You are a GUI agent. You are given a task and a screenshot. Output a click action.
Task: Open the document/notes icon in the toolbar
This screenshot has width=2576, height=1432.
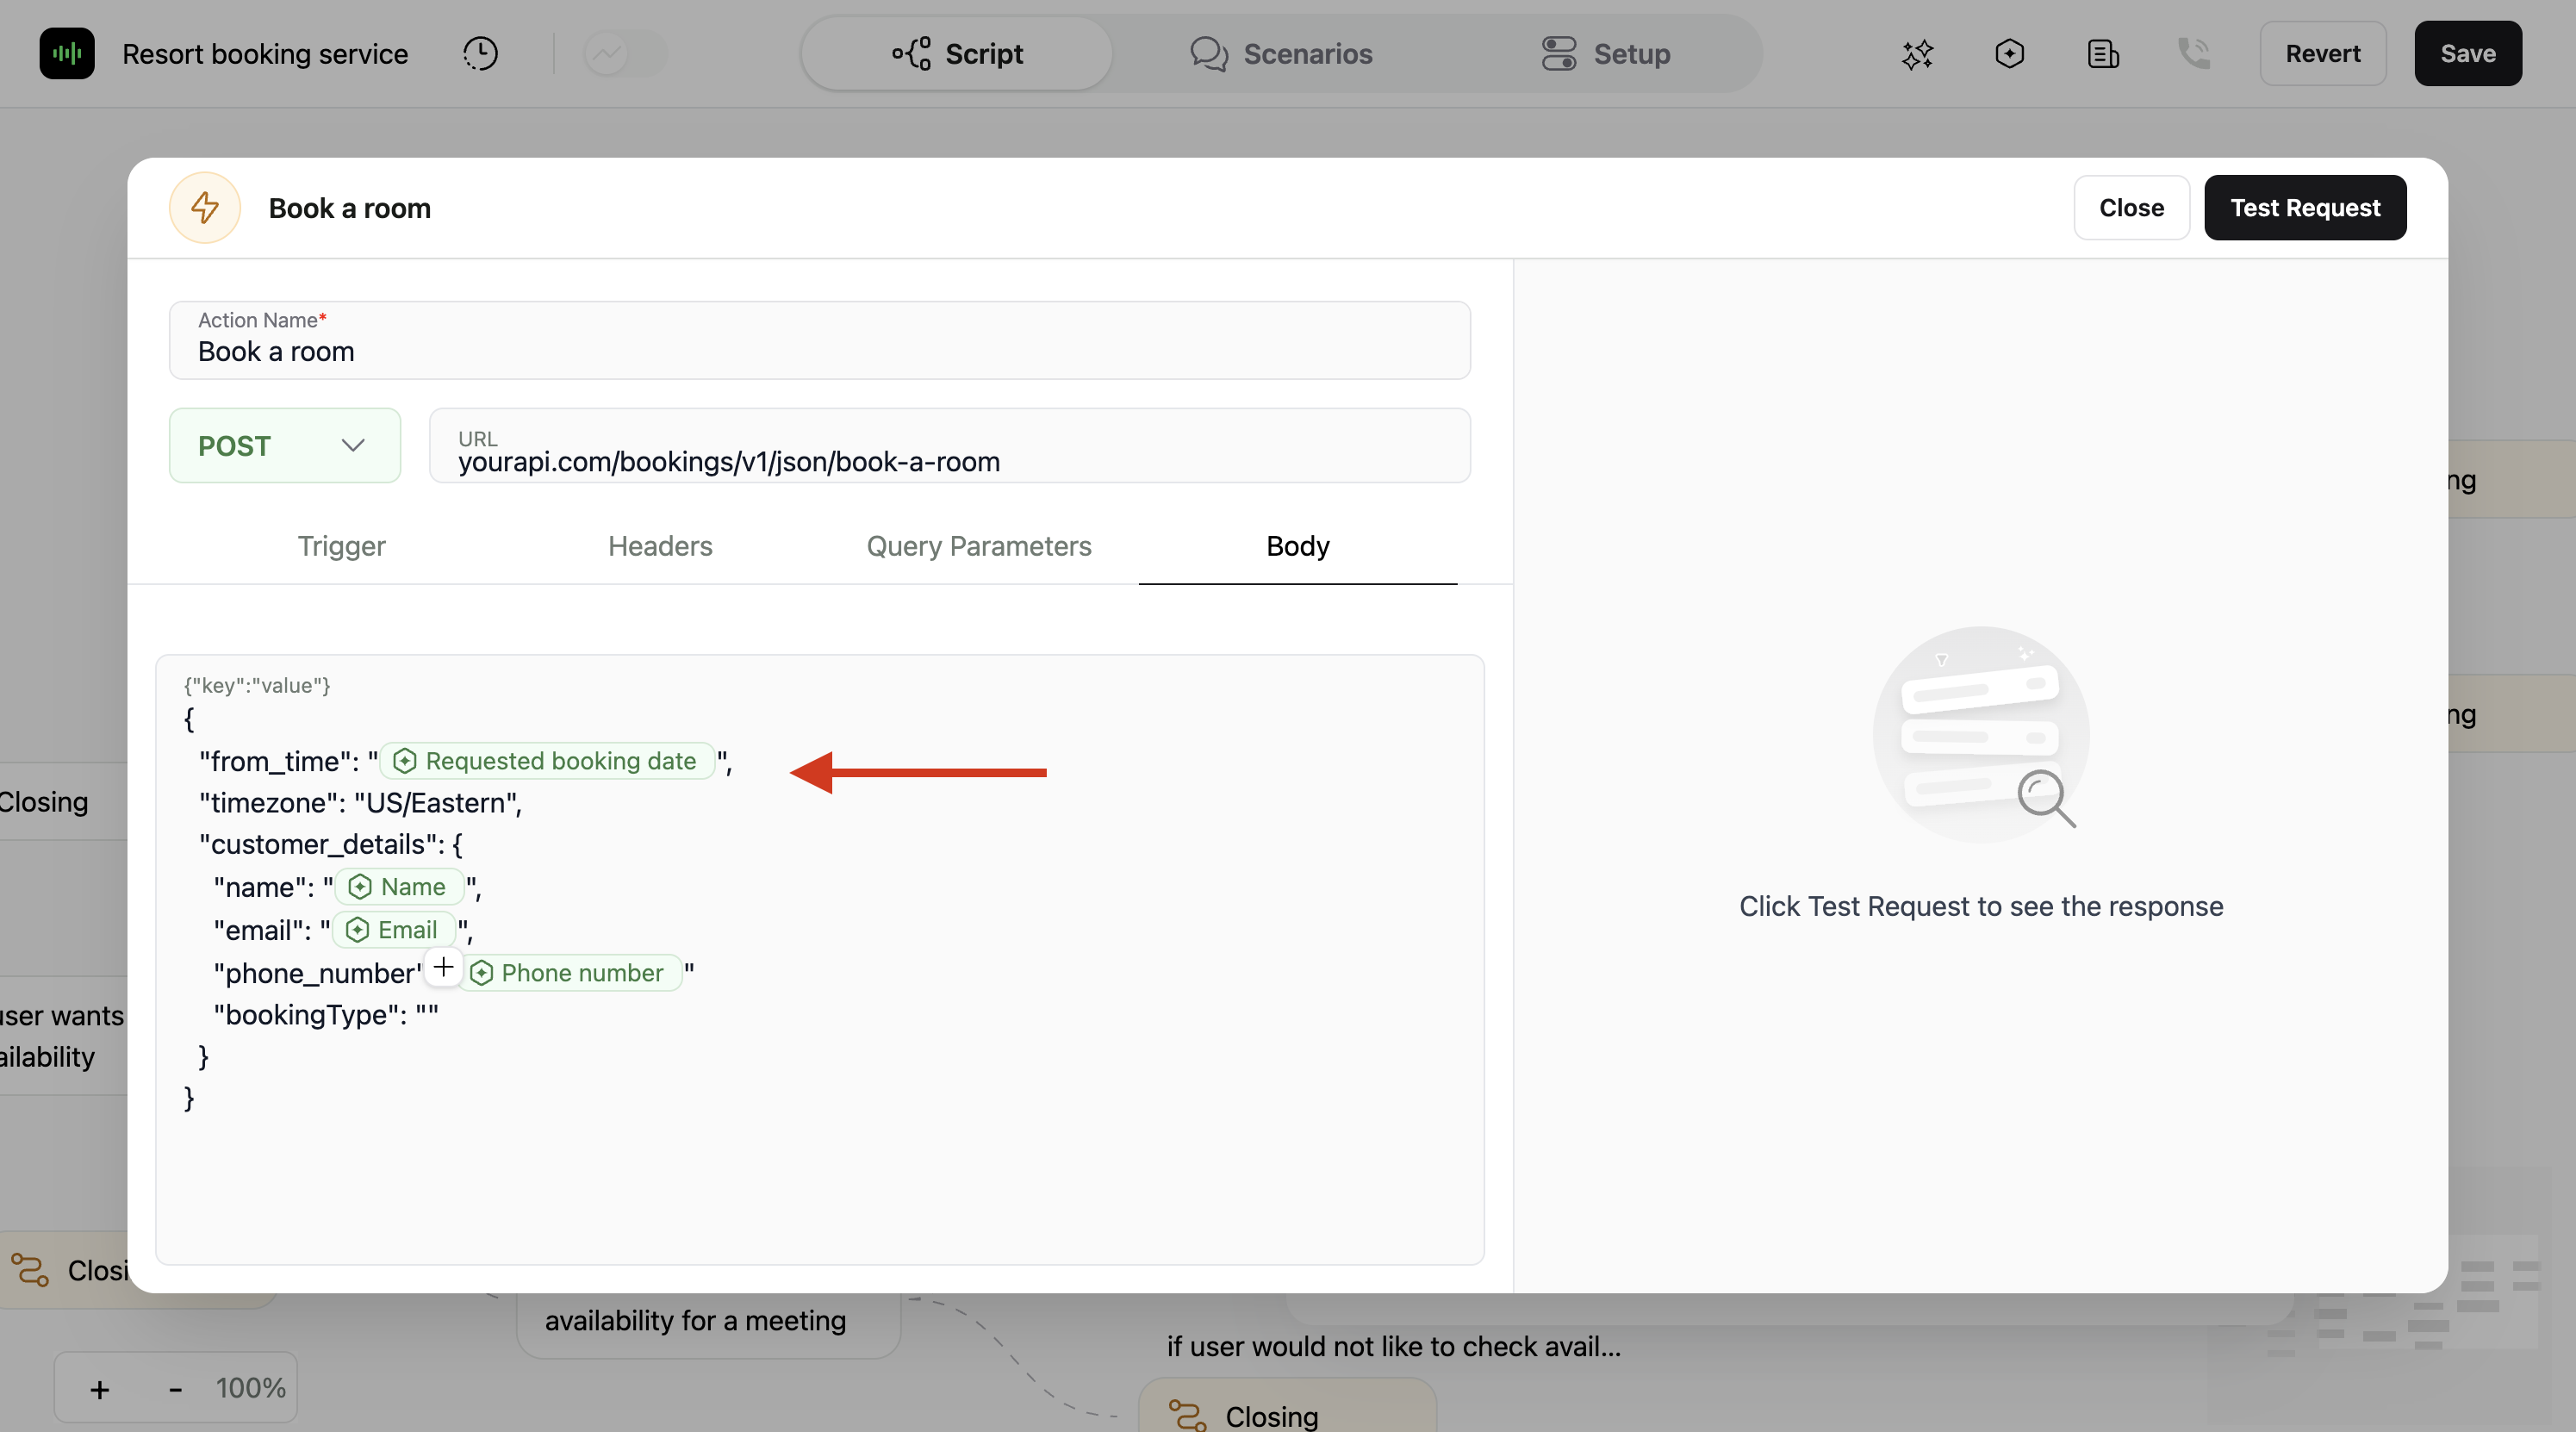(2102, 54)
